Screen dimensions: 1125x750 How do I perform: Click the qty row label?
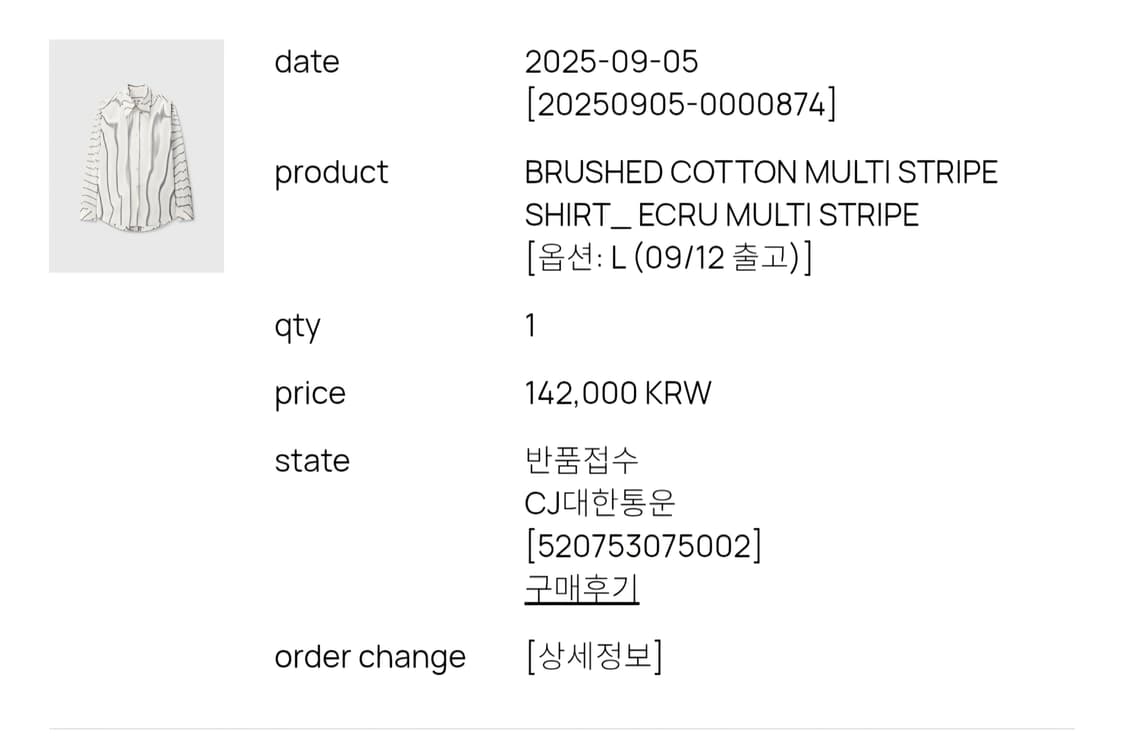(x=297, y=324)
